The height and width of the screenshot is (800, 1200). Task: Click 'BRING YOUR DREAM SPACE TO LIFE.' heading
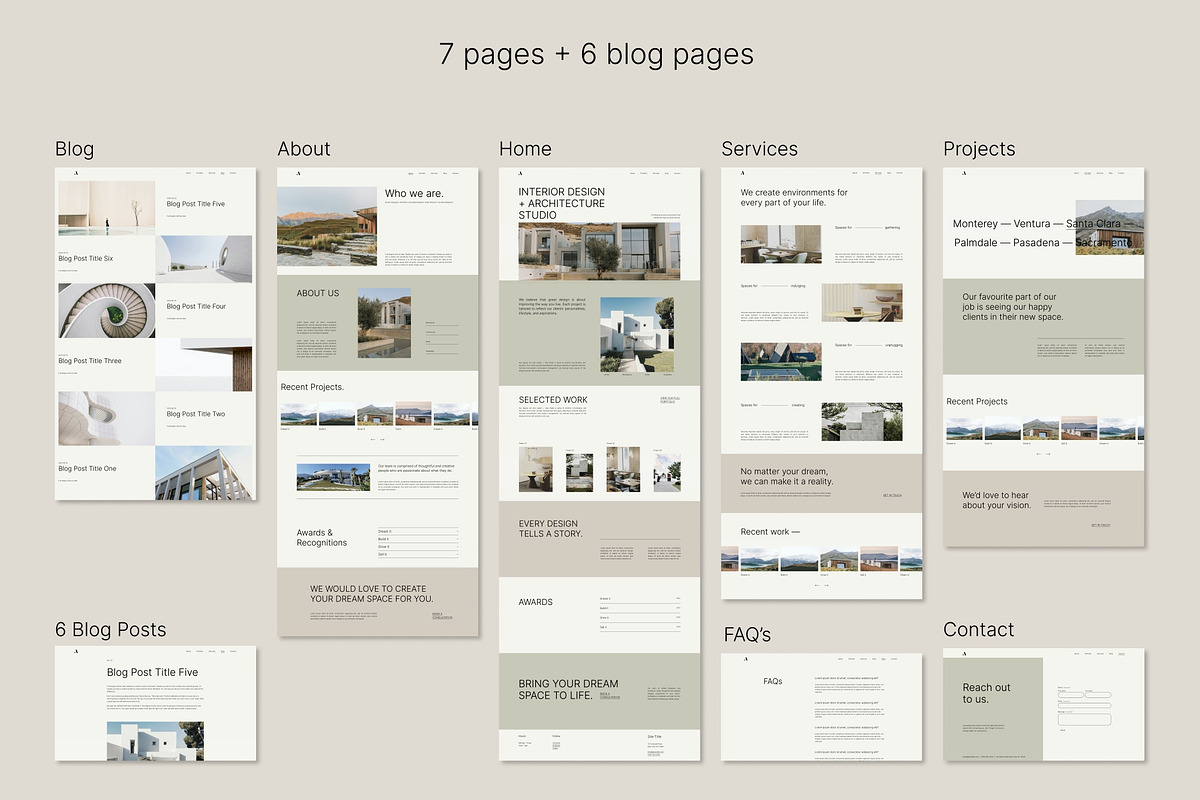[568, 690]
